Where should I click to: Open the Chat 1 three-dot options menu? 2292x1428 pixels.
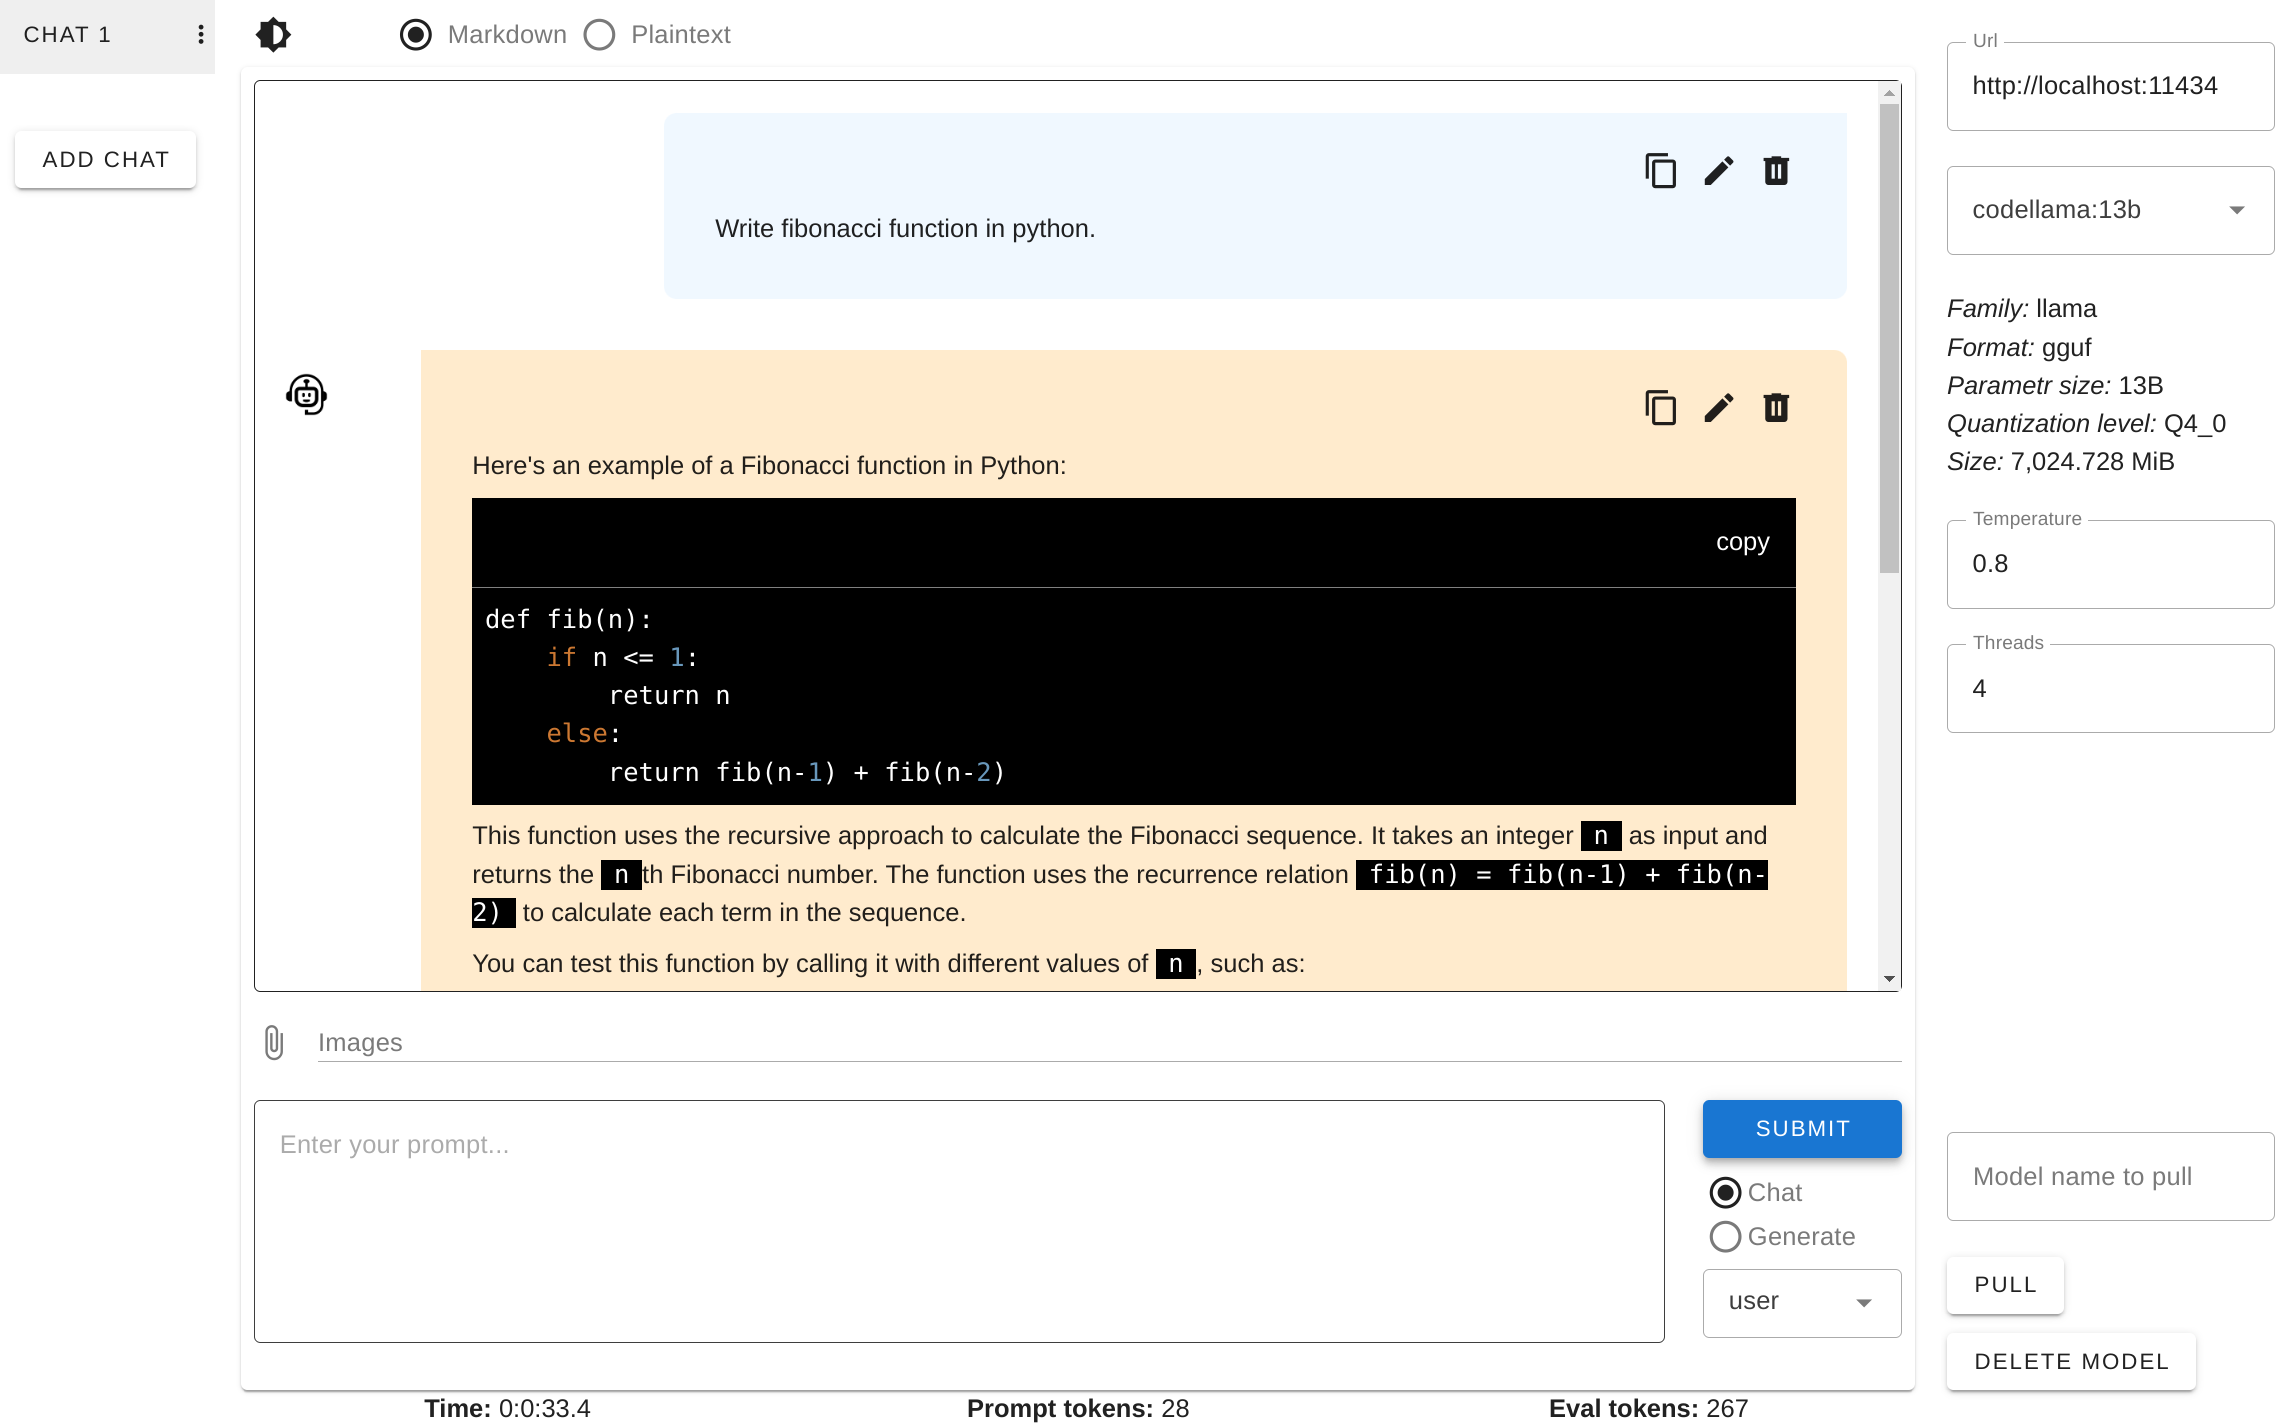[x=201, y=35]
